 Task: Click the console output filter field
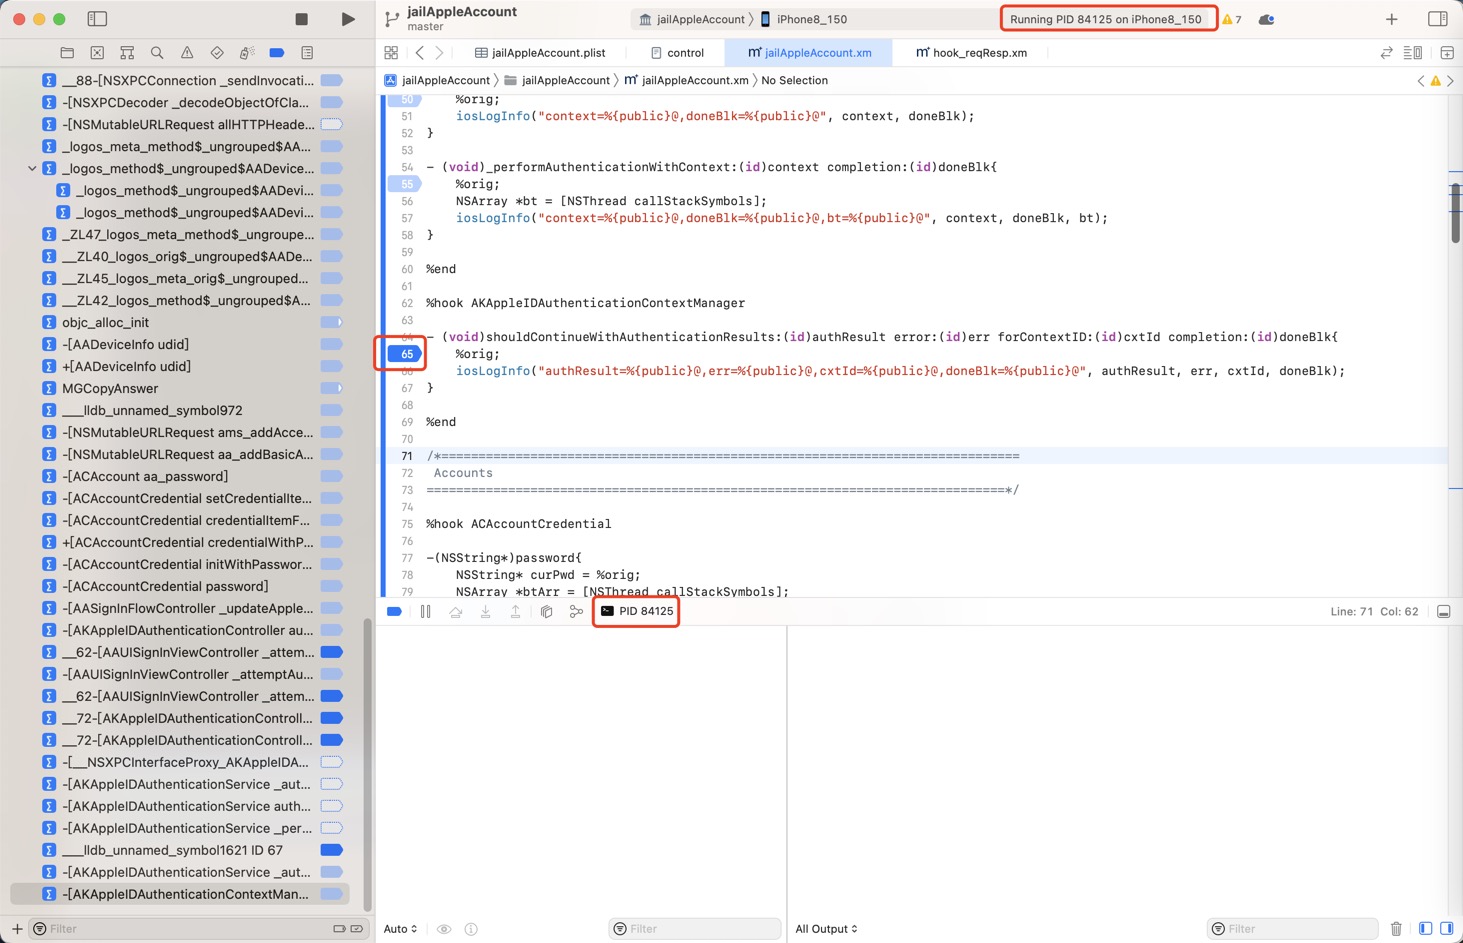pyautogui.click(x=1294, y=929)
